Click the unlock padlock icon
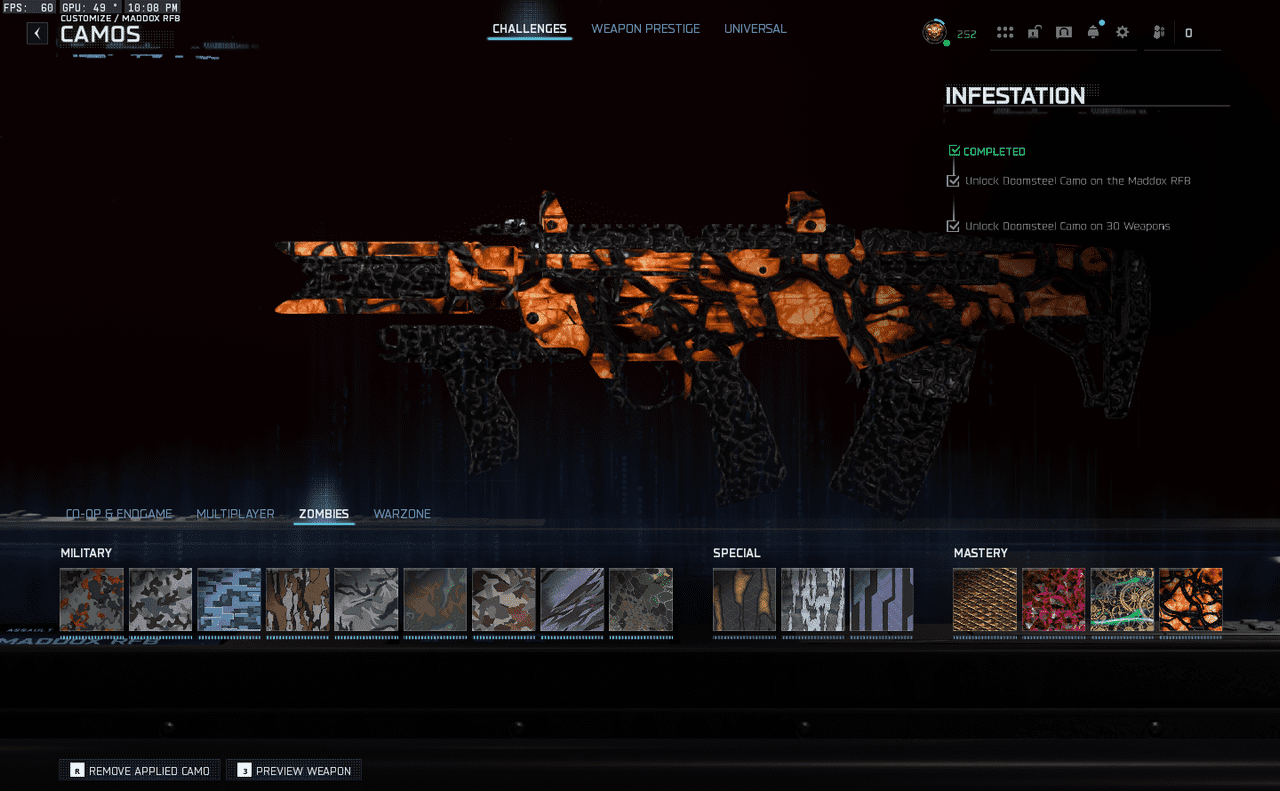 pyautogui.click(x=1034, y=33)
